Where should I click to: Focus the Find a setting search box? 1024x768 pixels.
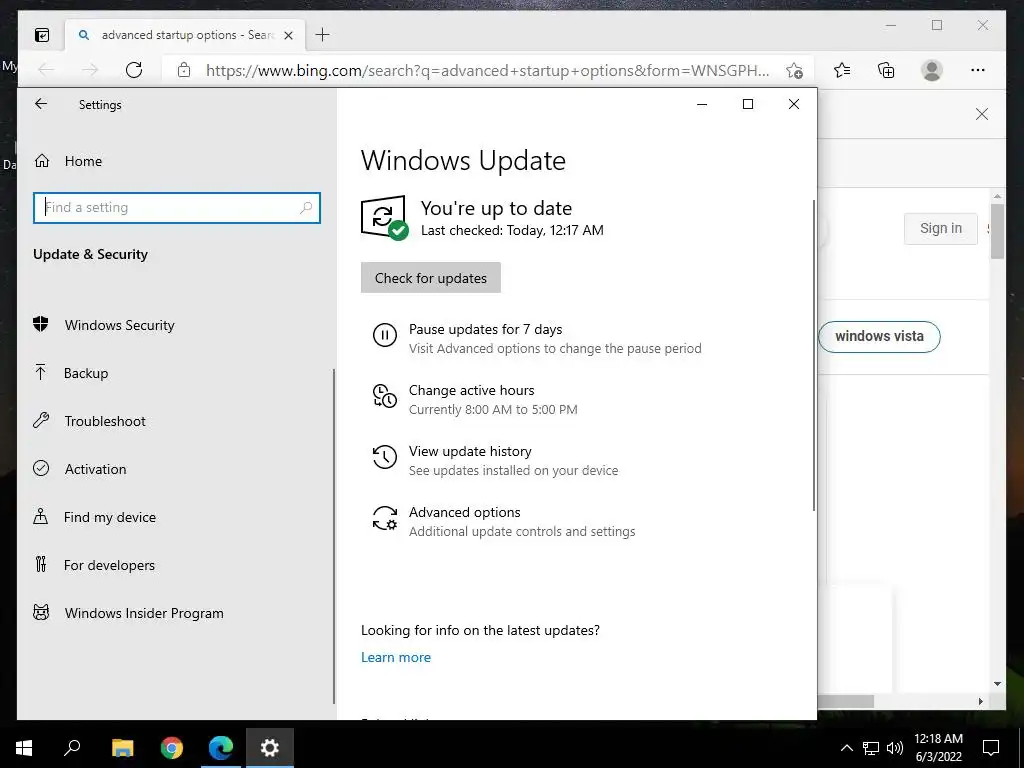tap(176, 208)
